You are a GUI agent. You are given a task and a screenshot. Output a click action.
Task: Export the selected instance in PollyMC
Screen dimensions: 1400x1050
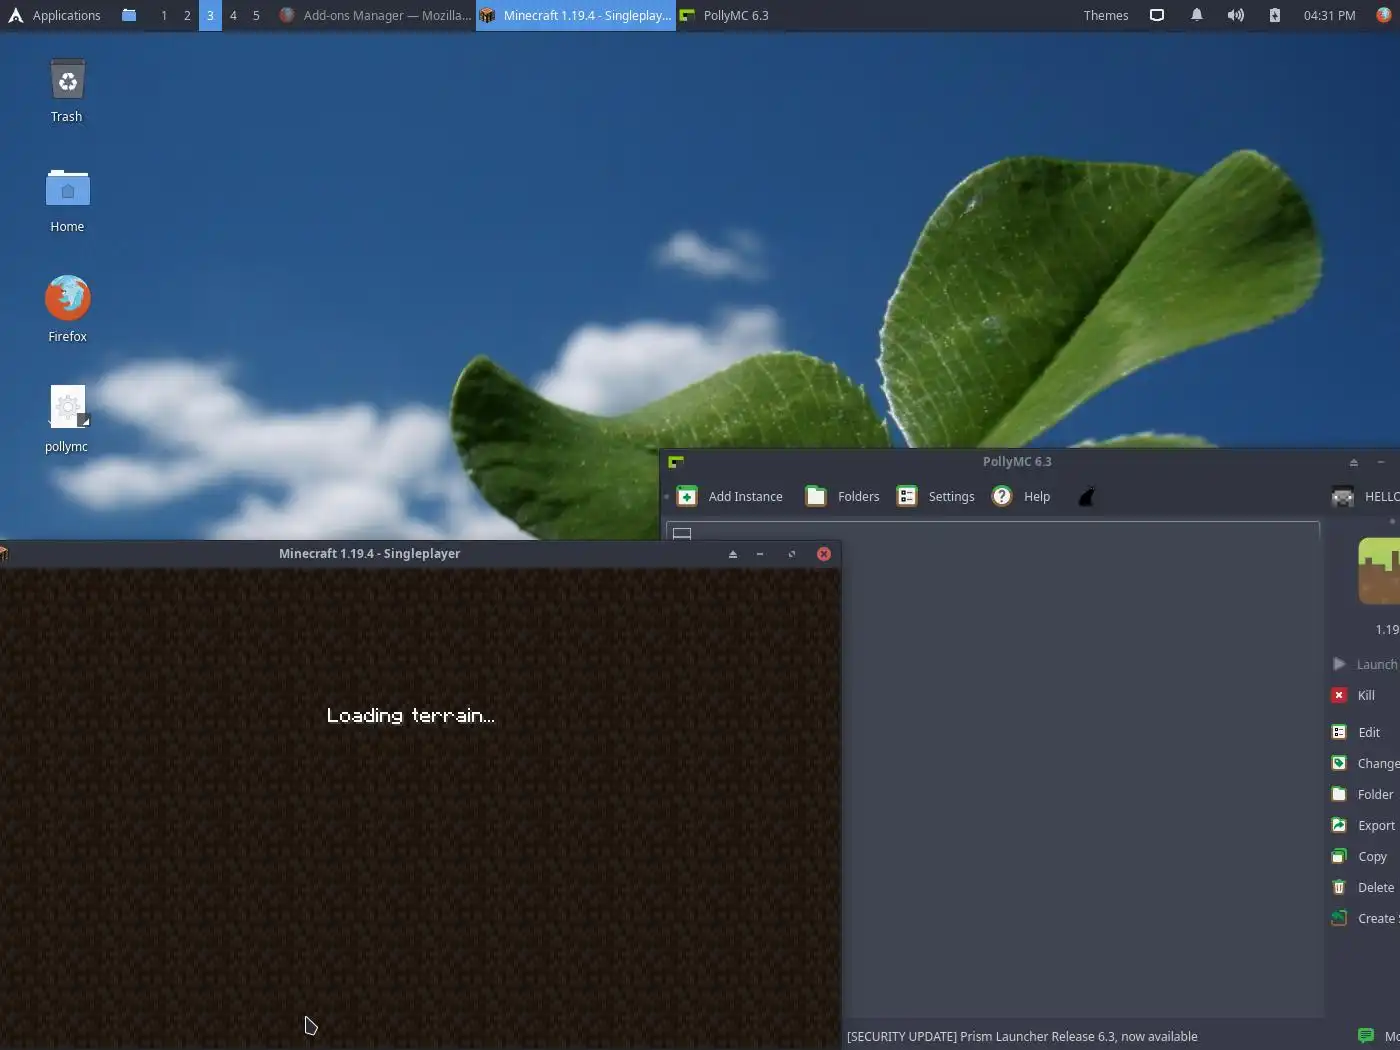point(1363,825)
